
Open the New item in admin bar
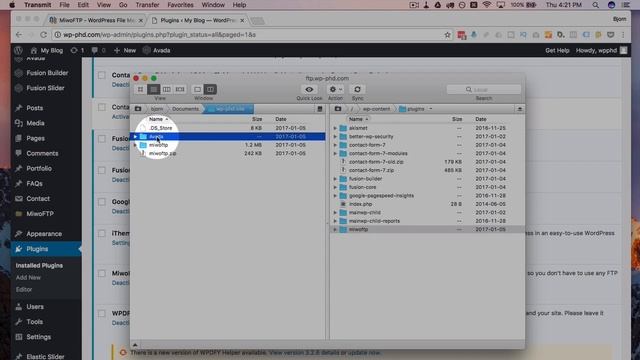pos(125,51)
